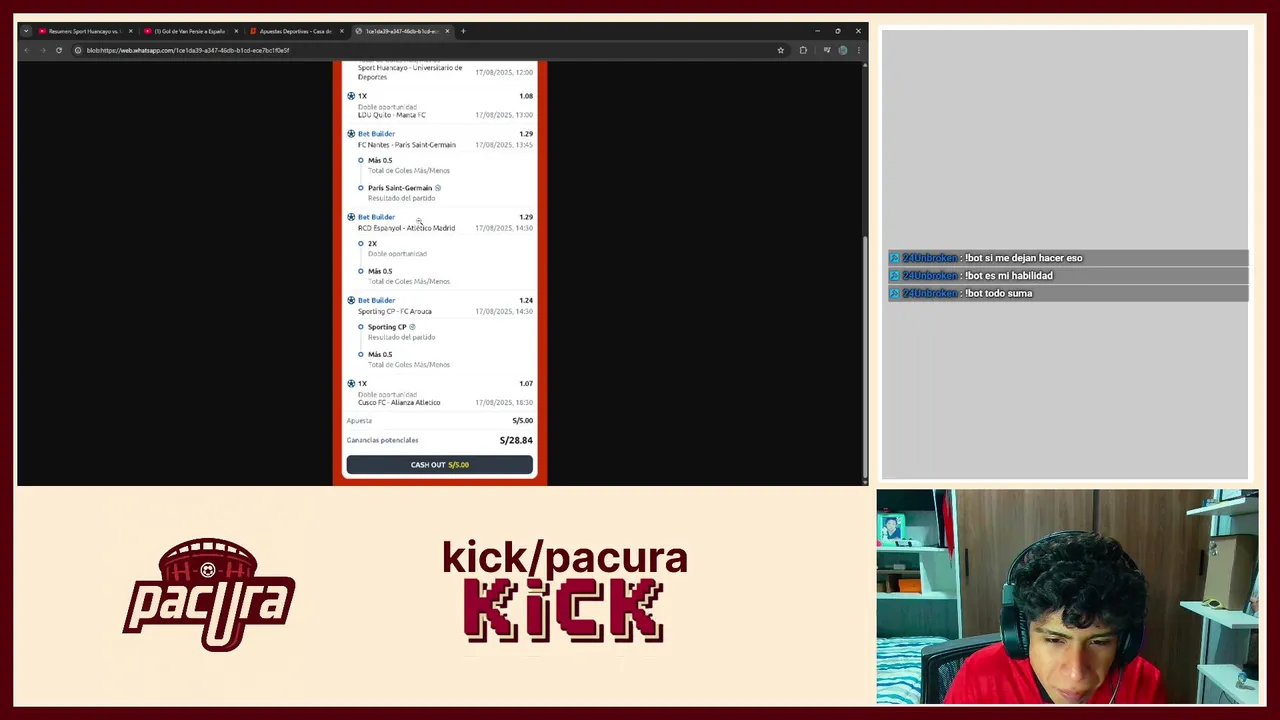This screenshot has height=720, width=1280.
Task: Close the active WhatsApp blob tab
Action: [447, 31]
